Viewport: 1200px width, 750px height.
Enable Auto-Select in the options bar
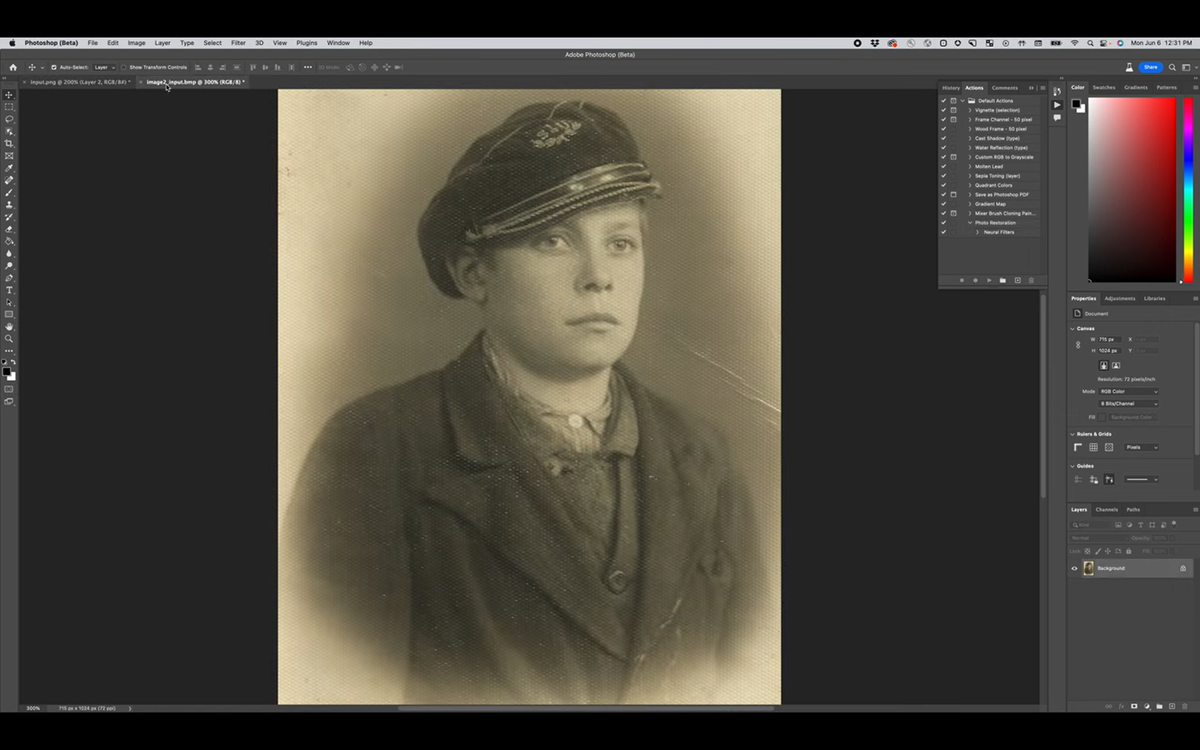click(55, 67)
